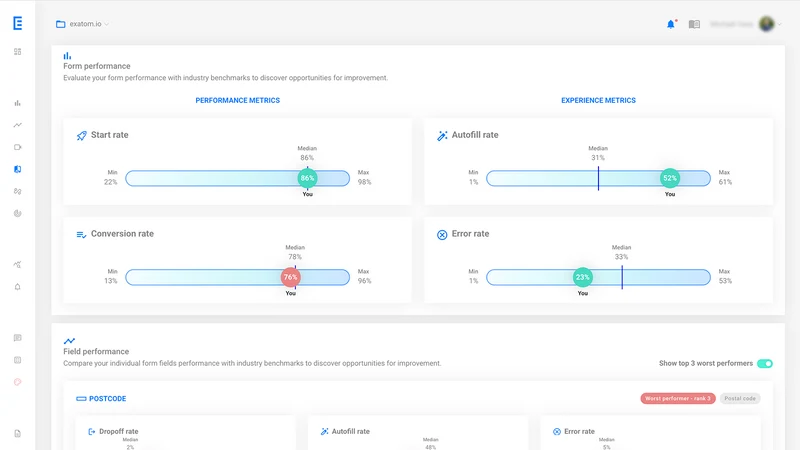This screenshot has width=800, height=450.
Task: Click the folder icon beside exatom.io
Action: (x=61, y=24)
